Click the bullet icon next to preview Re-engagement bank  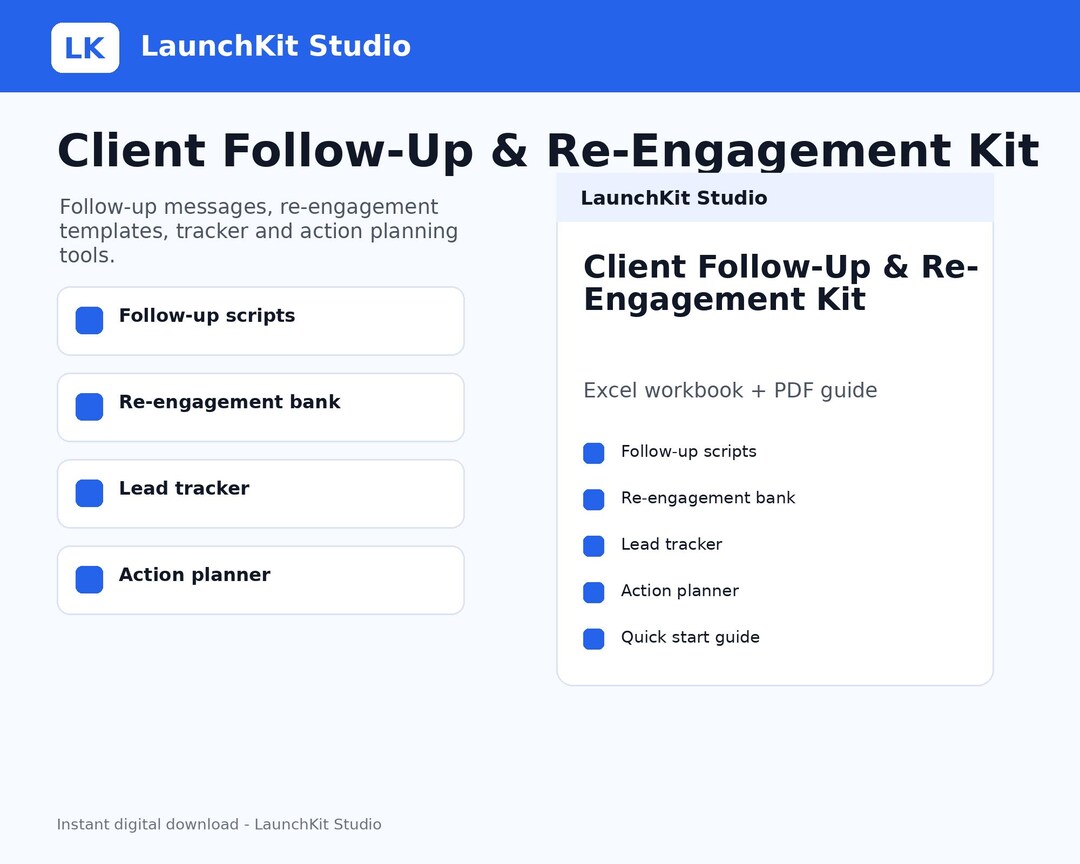pos(594,500)
